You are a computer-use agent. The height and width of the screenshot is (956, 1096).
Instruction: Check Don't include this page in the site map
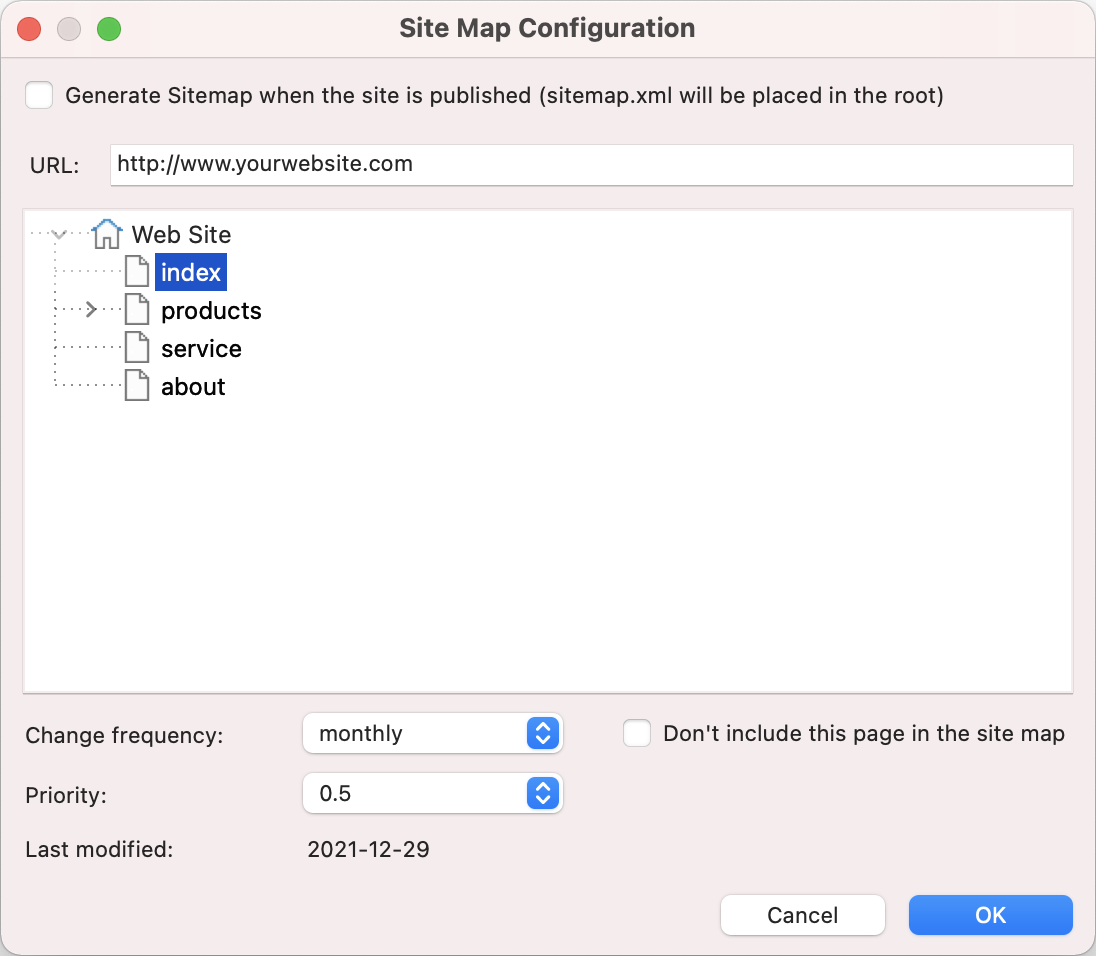click(637, 733)
